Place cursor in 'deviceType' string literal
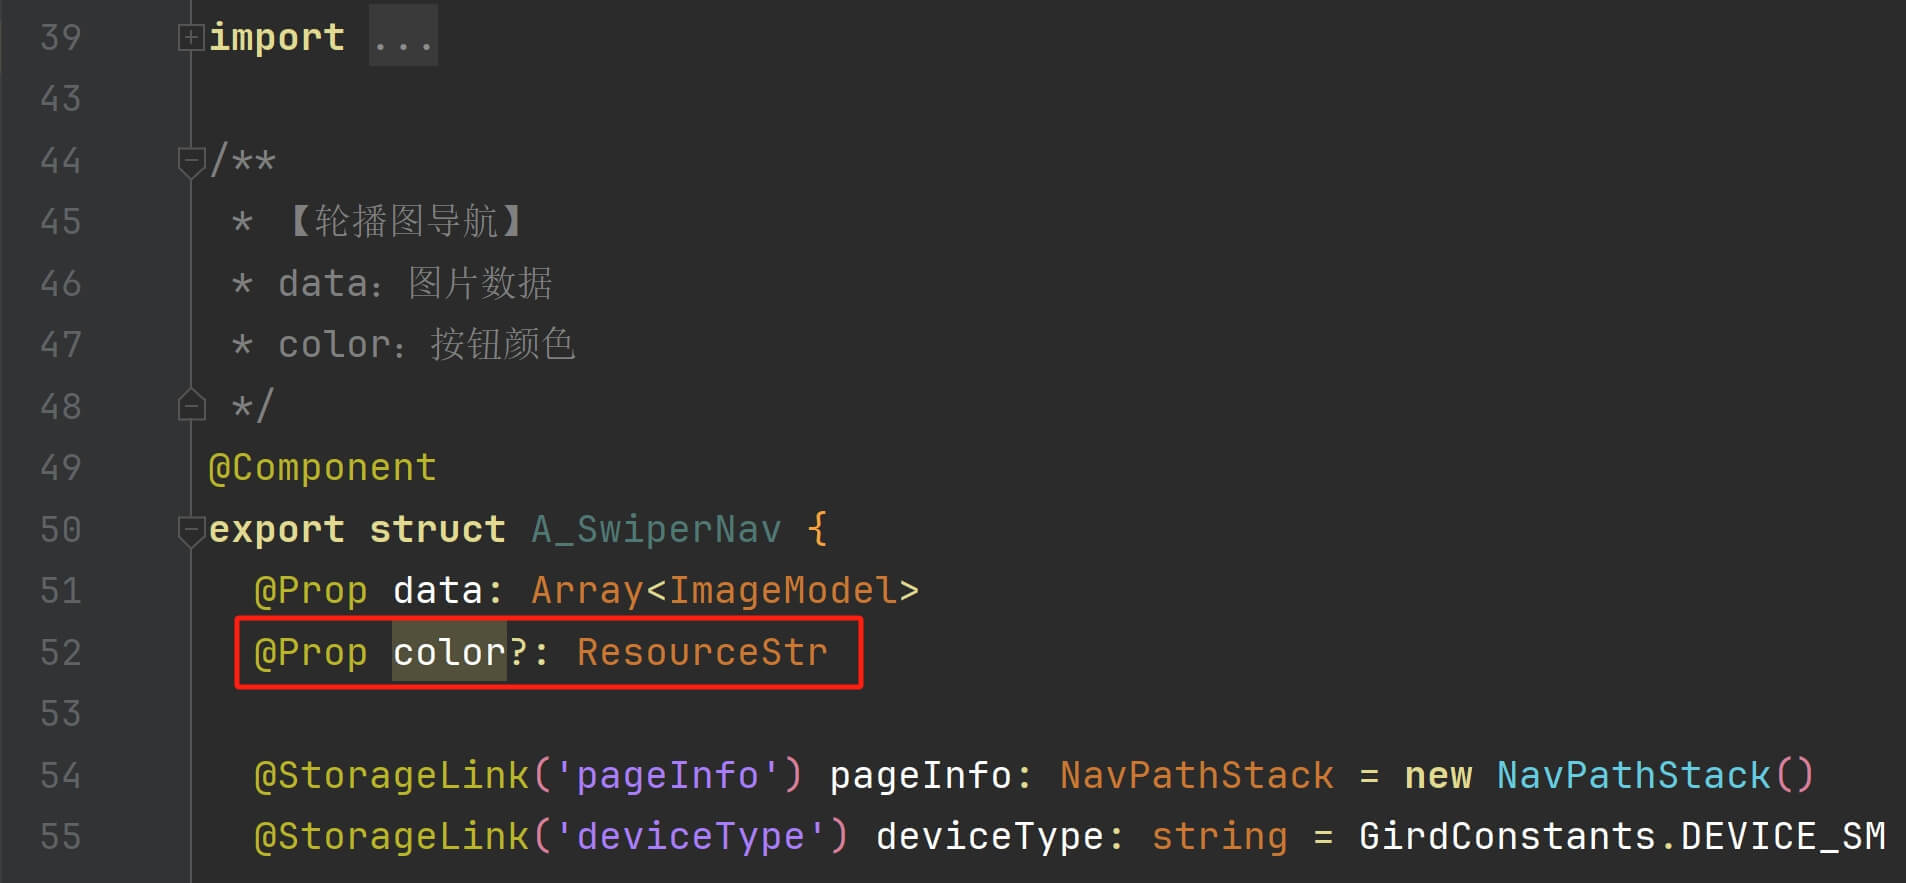1906x883 pixels. tap(691, 836)
